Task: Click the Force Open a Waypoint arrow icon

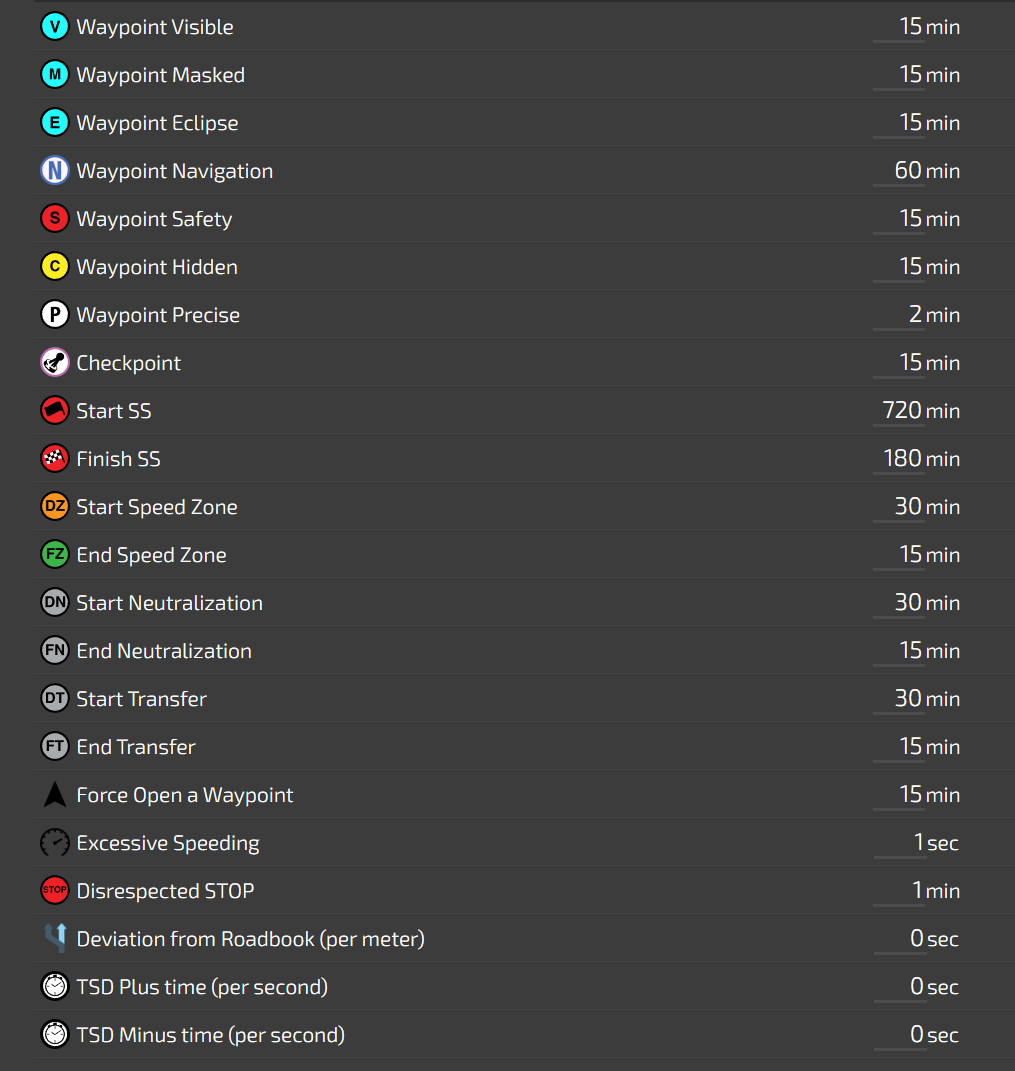Action: tap(54, 795)
